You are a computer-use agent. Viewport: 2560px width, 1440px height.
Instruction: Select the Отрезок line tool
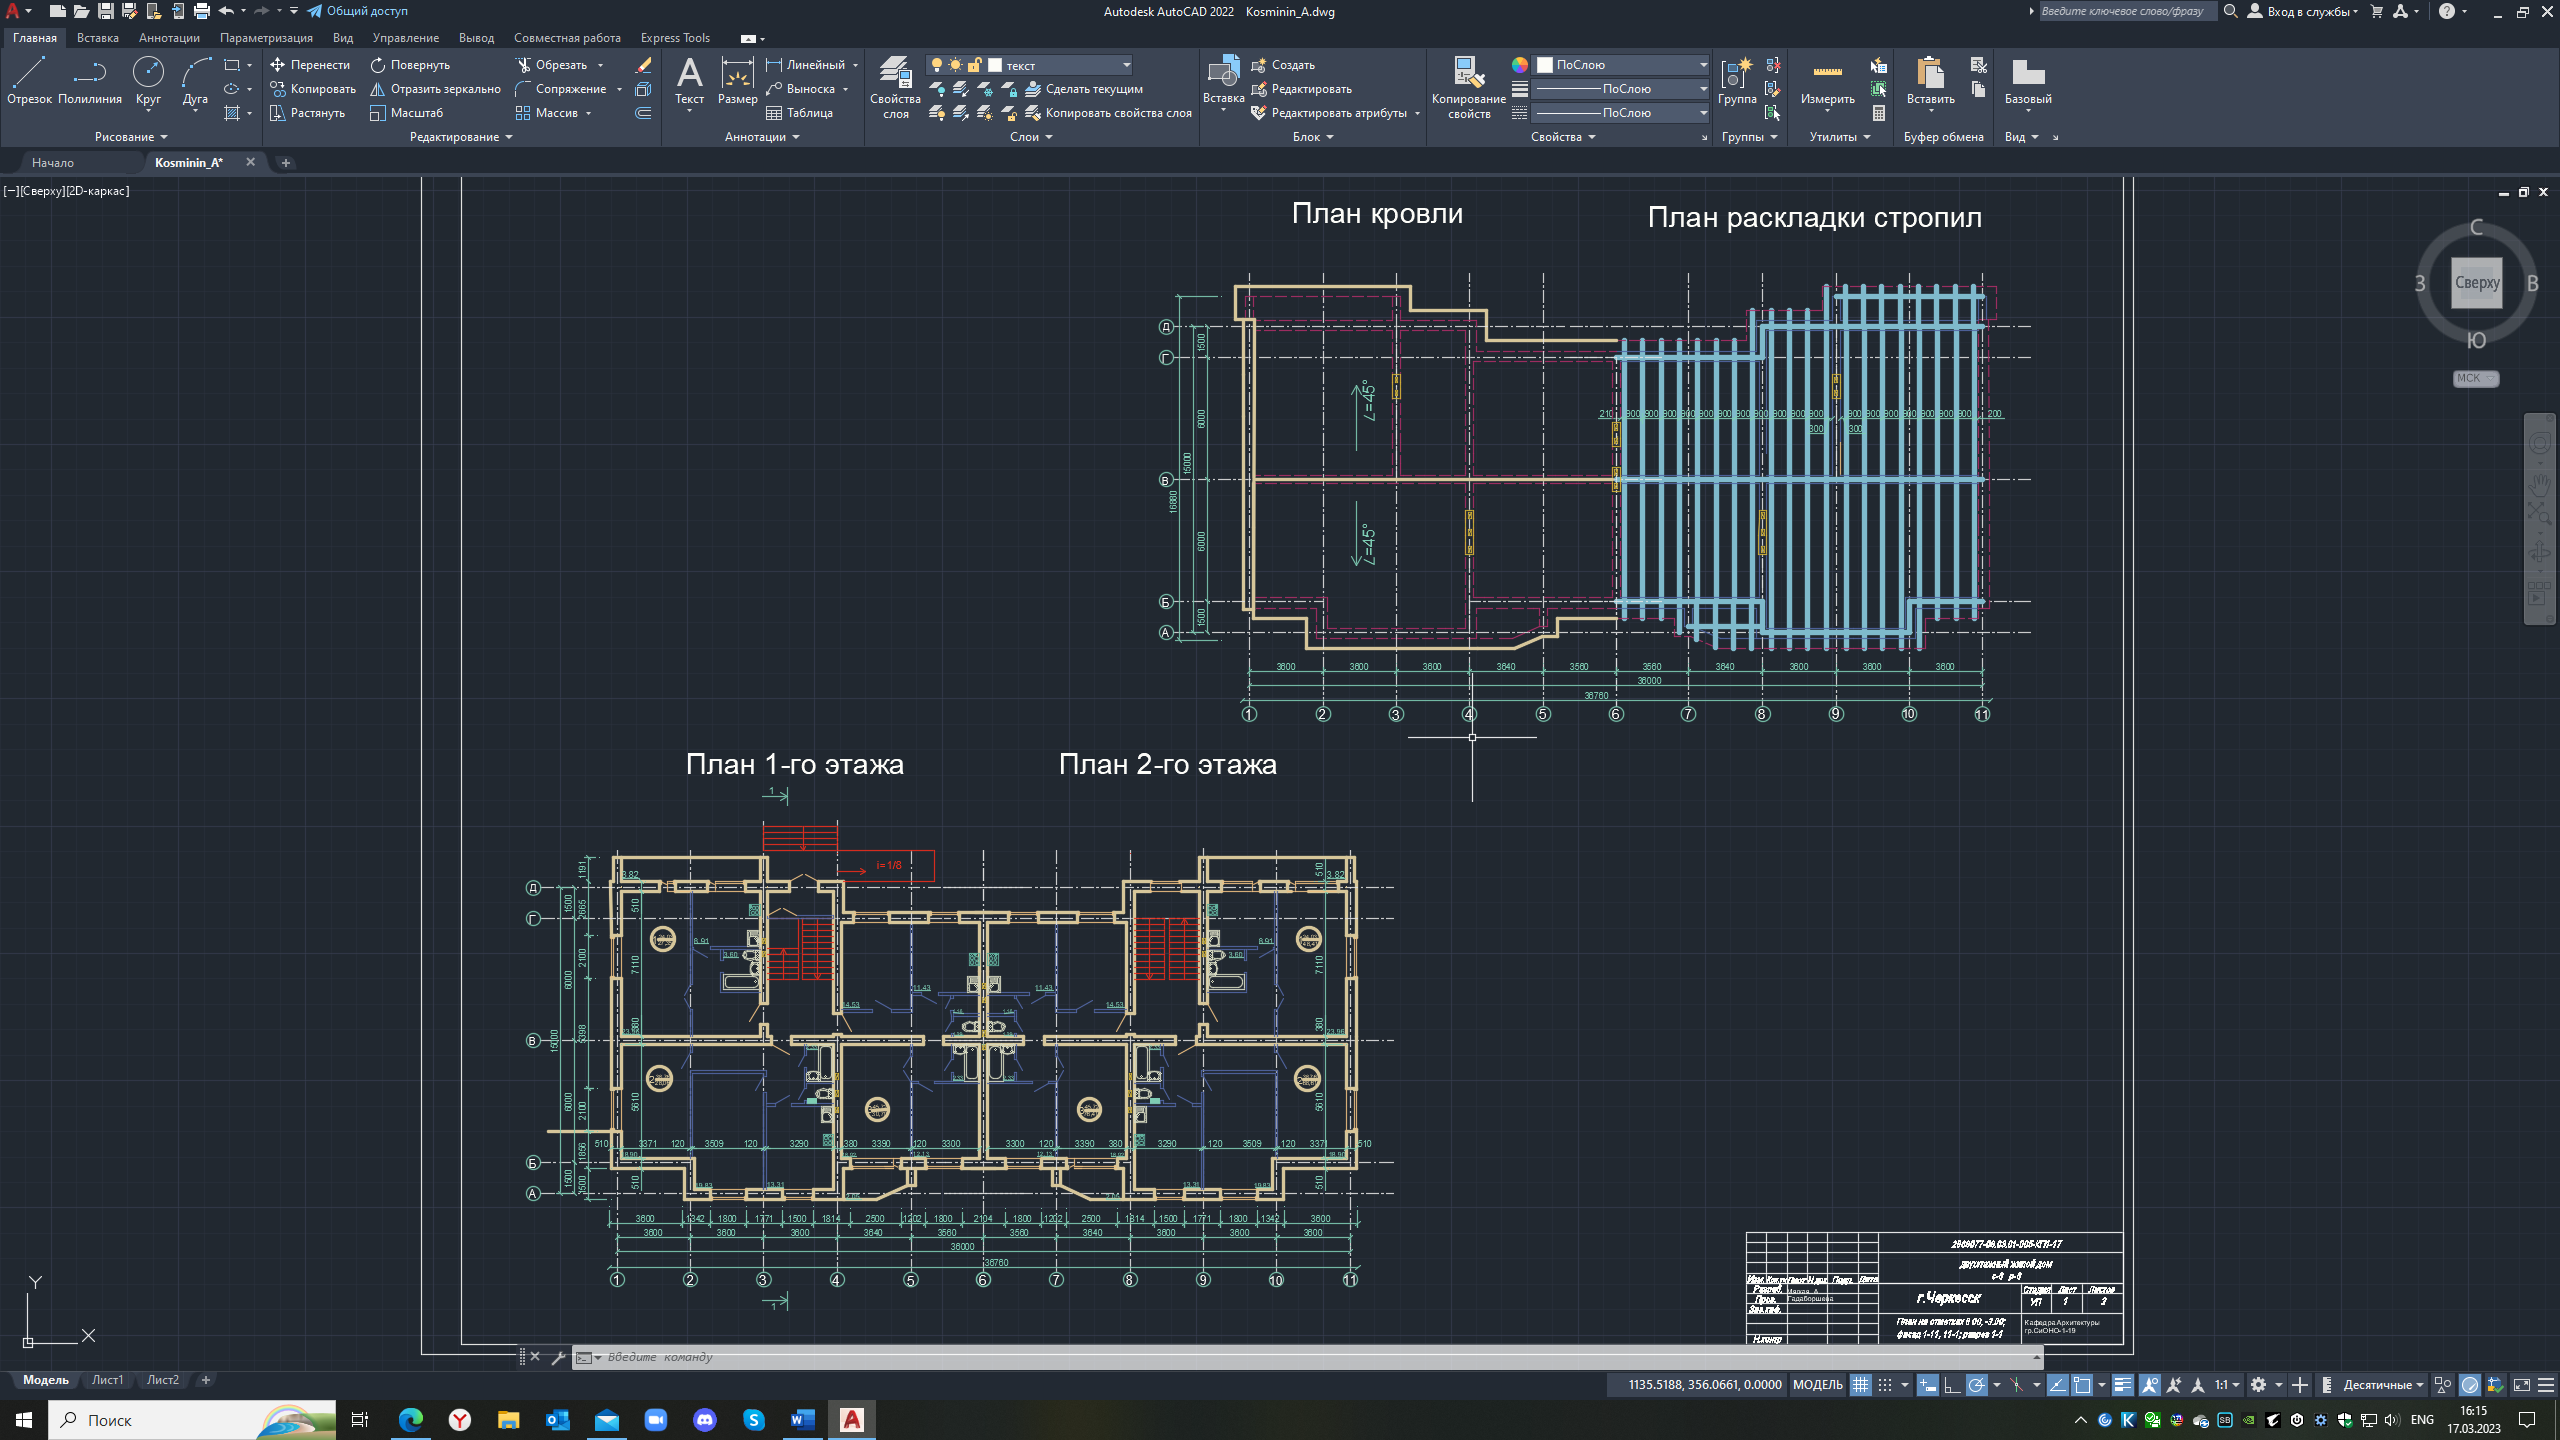(x=28, y=80)
